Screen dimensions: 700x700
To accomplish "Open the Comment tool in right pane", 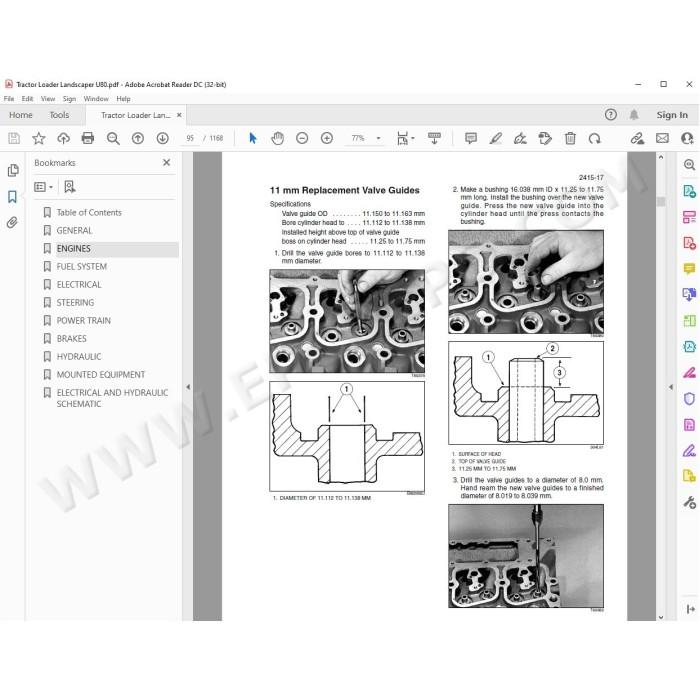I will click(x=689, y=269).
